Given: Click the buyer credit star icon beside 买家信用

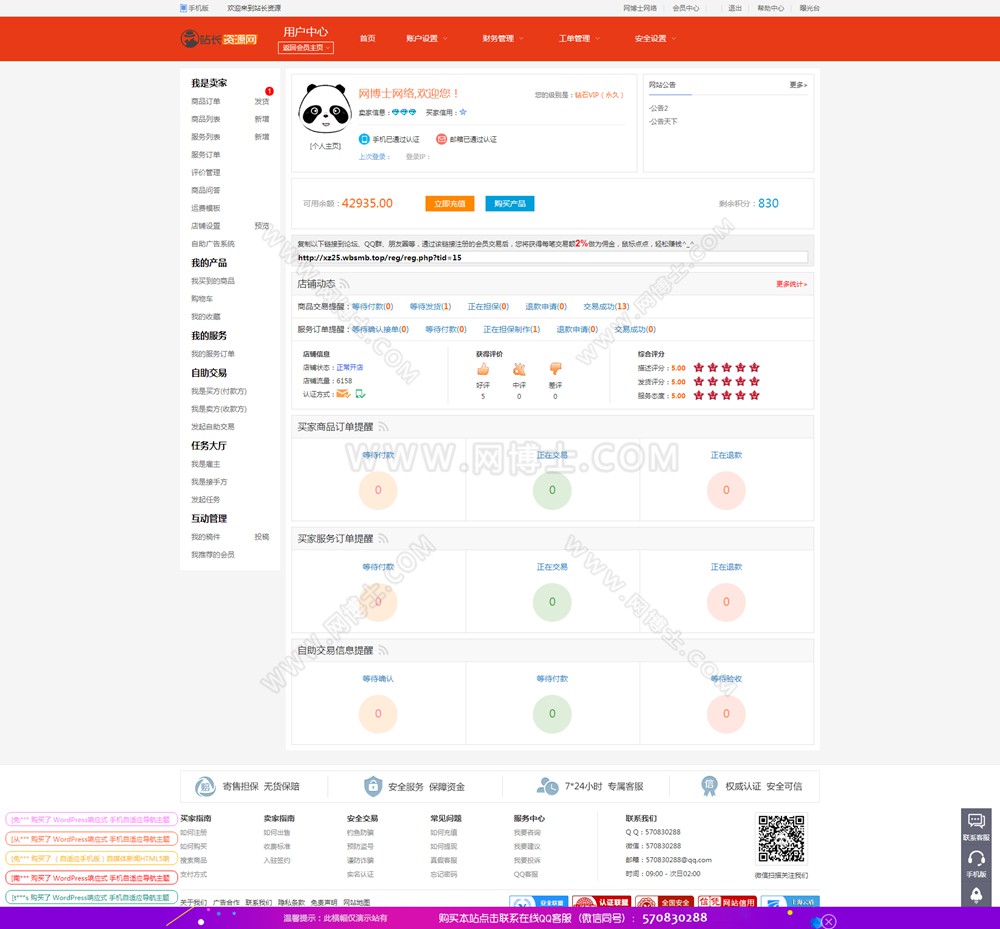Looking at the screenshot, I should pos(463,112).
